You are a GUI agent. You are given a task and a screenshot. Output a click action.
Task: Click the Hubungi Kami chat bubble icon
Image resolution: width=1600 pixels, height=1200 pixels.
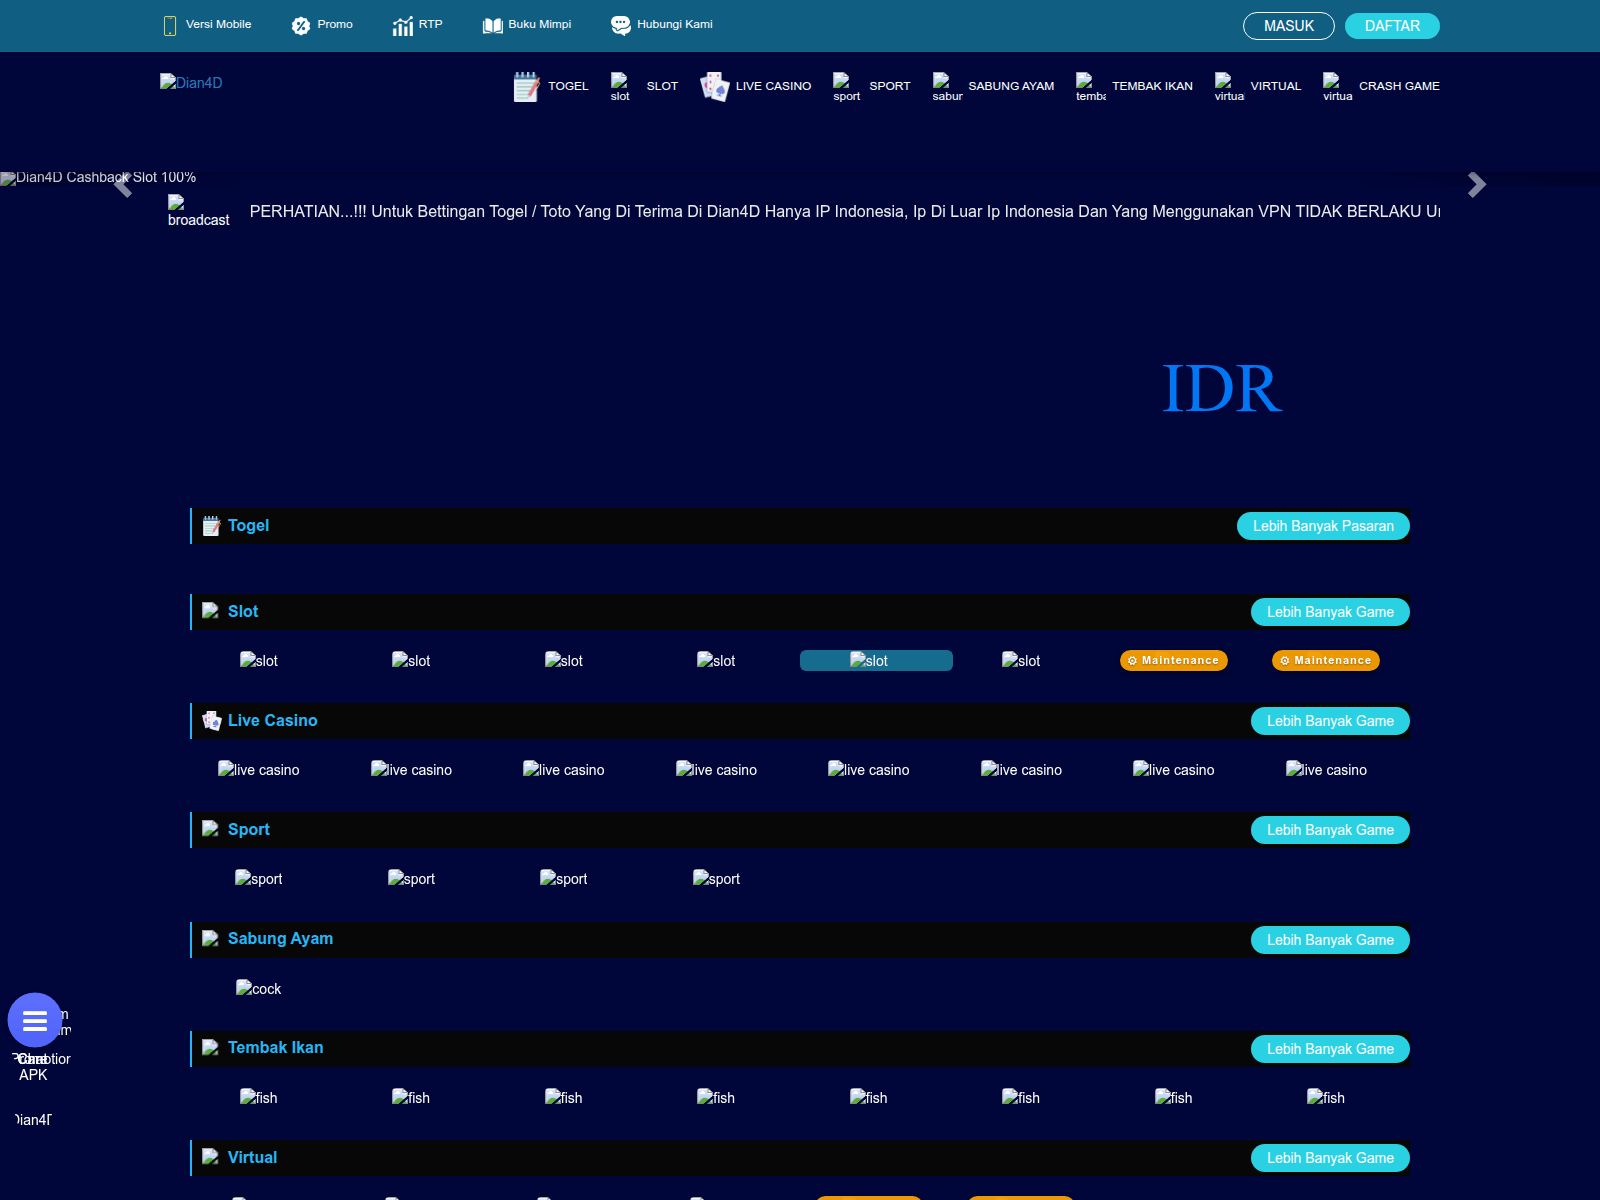coord(621,26)
